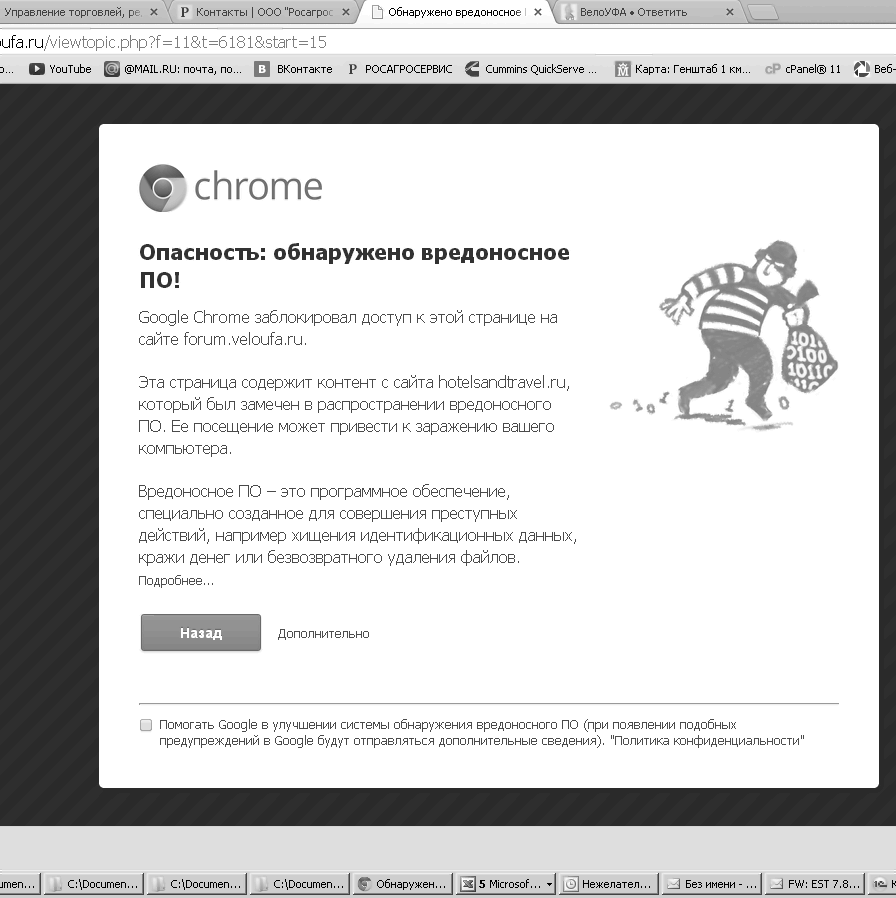This screenshot has height=898, width=896.
Task: Open the Веб bookmark icon
Action: [862, 69]
